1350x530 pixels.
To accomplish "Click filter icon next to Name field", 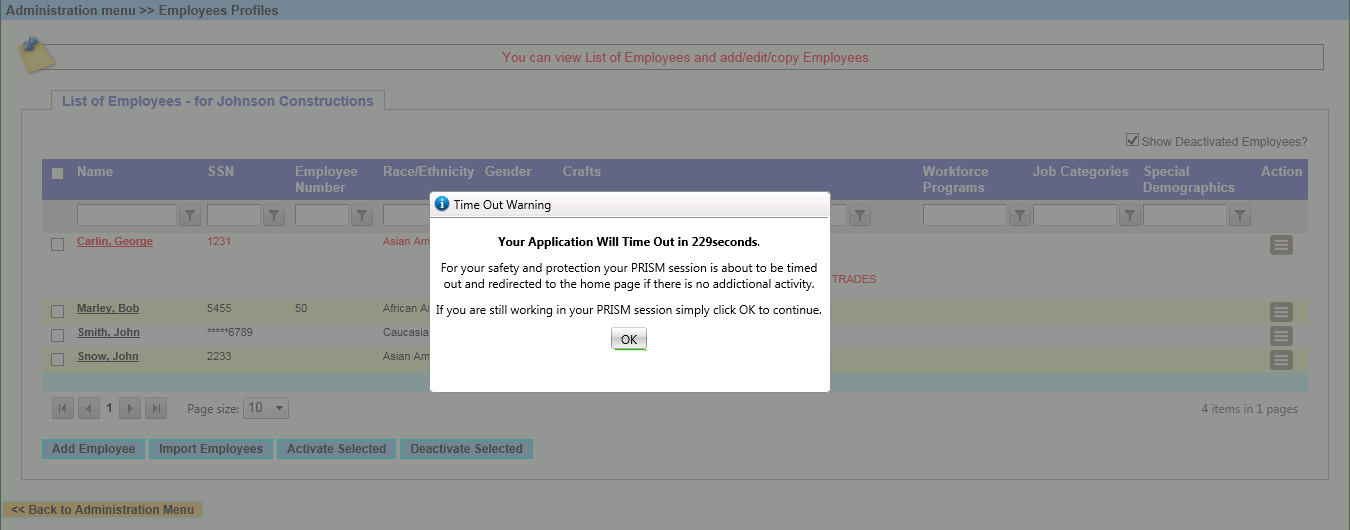I will 189,215.
